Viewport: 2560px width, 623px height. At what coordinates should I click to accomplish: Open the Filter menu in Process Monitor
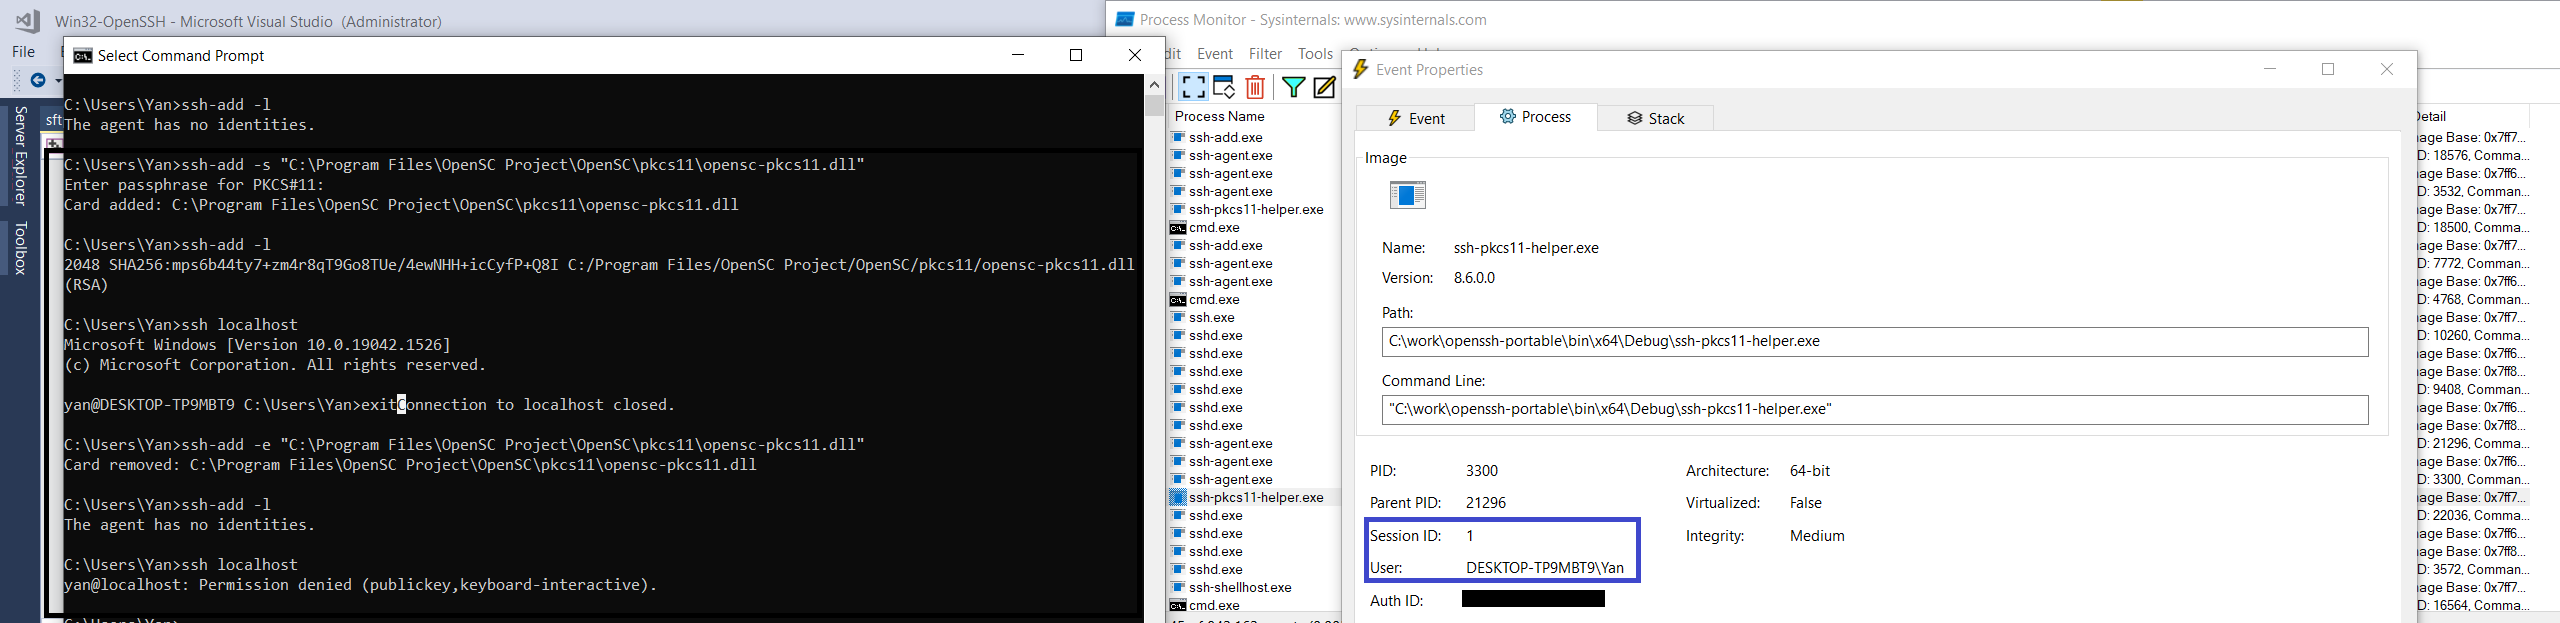click(x=1265, y=54)
